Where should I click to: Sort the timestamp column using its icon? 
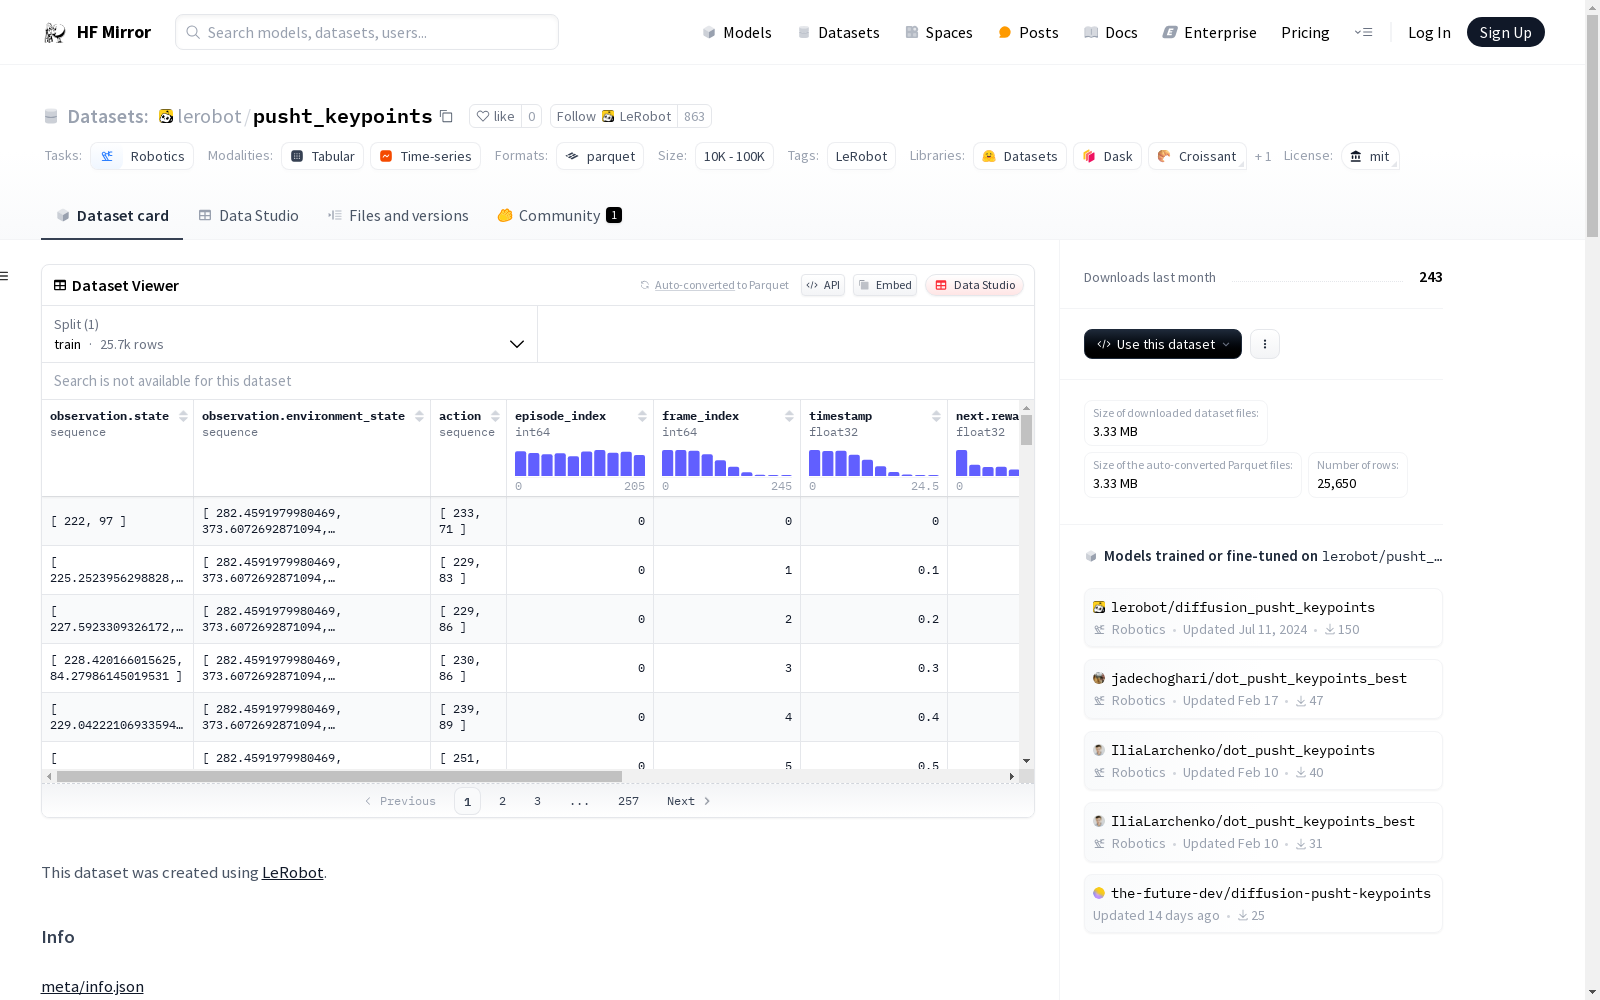pyautogui.click(x=936, y=416)
